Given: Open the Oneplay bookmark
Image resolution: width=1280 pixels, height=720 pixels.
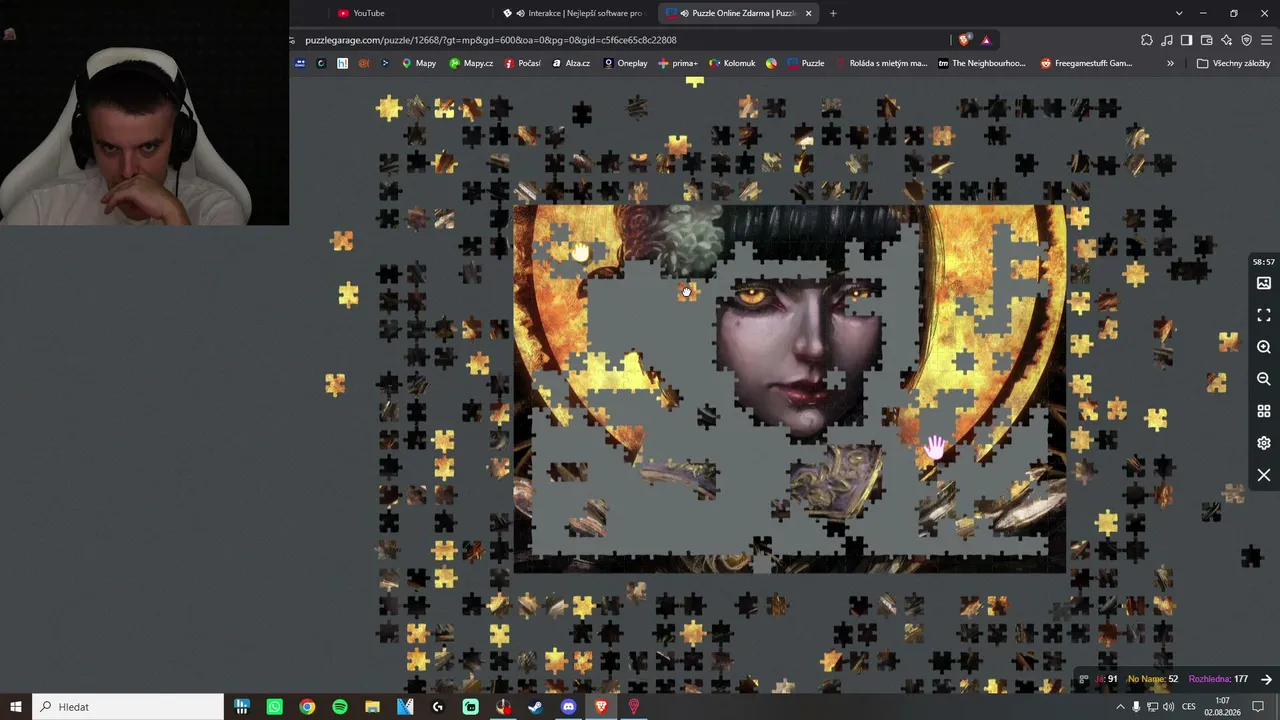Looking at the screenshot, I should pos(625,63).
